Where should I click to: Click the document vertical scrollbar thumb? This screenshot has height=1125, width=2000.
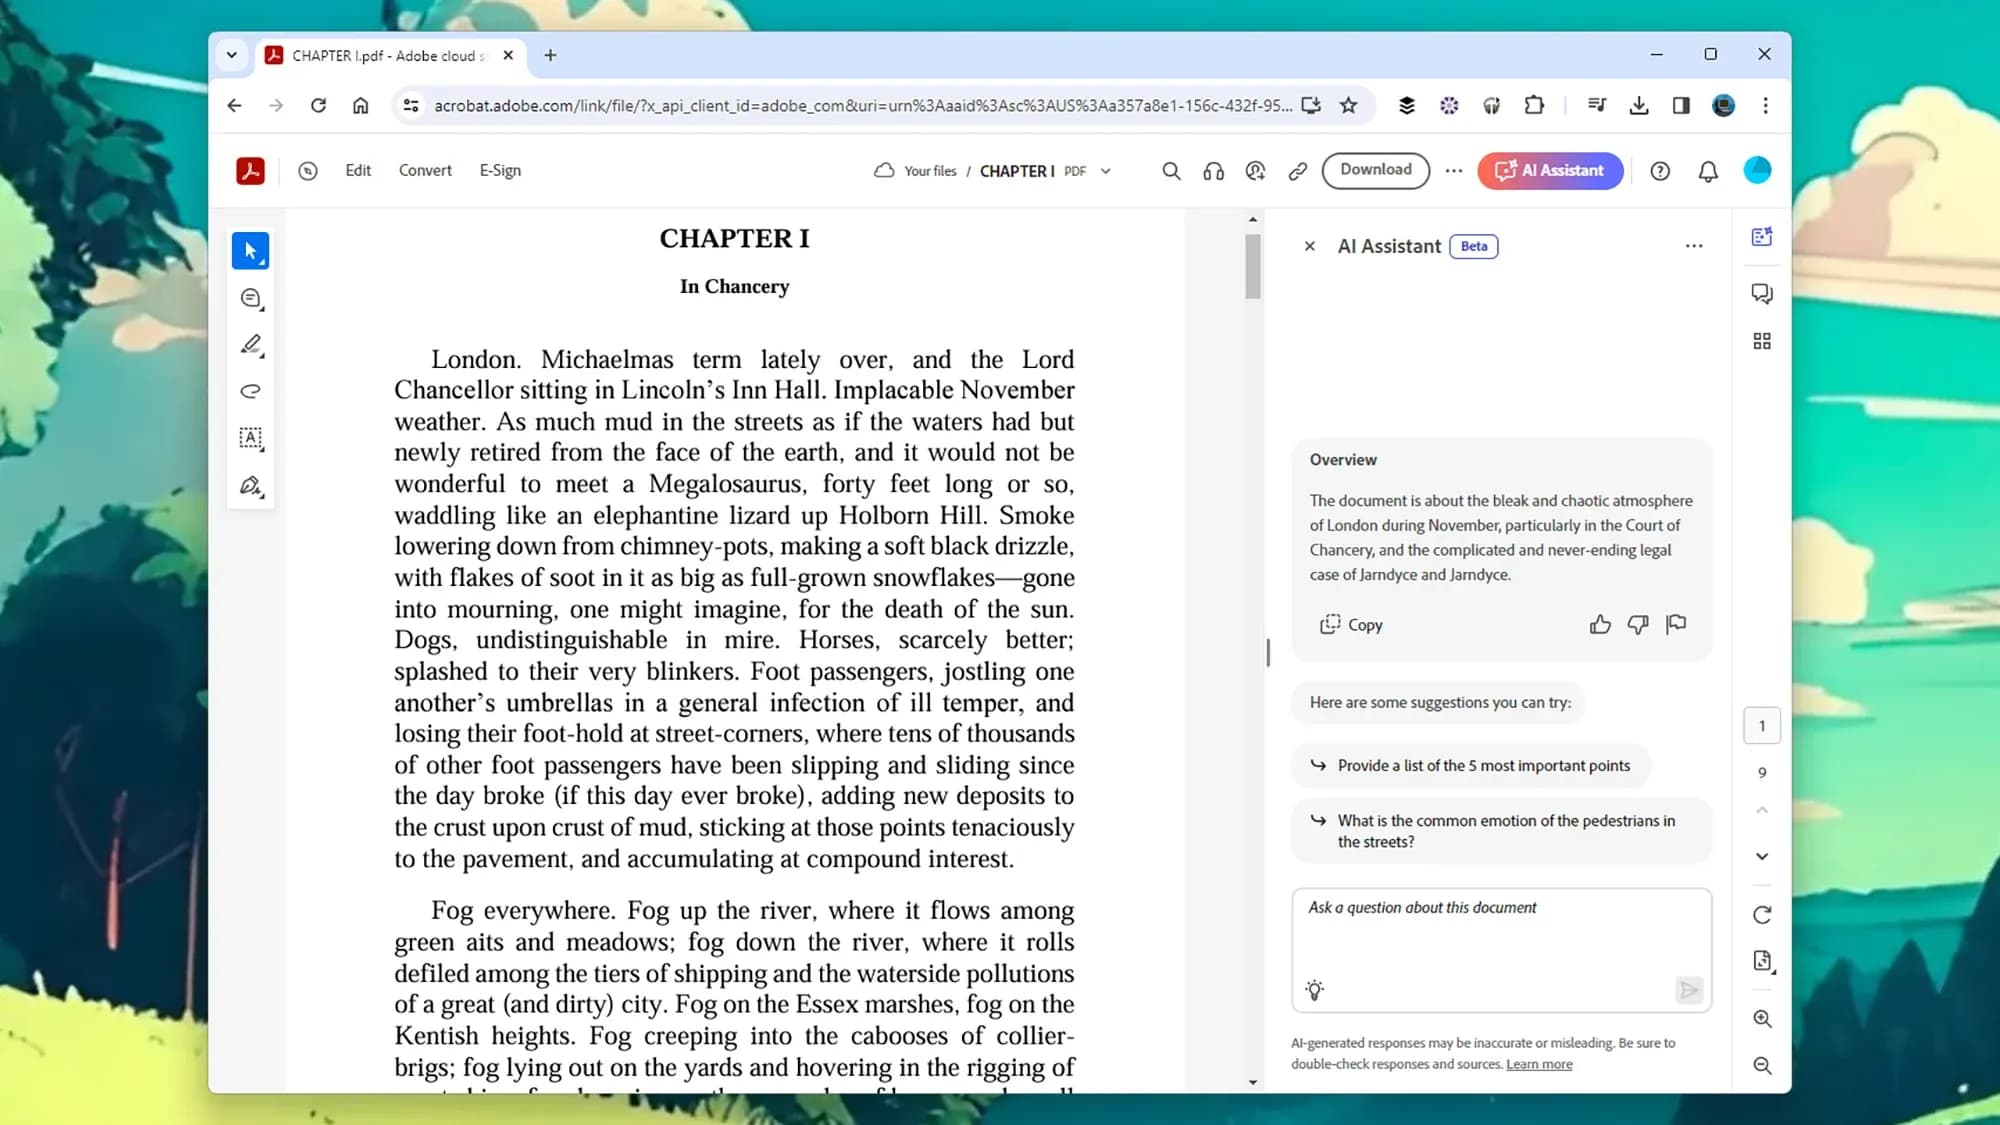pyautogui.click(x=1253, y=266)
